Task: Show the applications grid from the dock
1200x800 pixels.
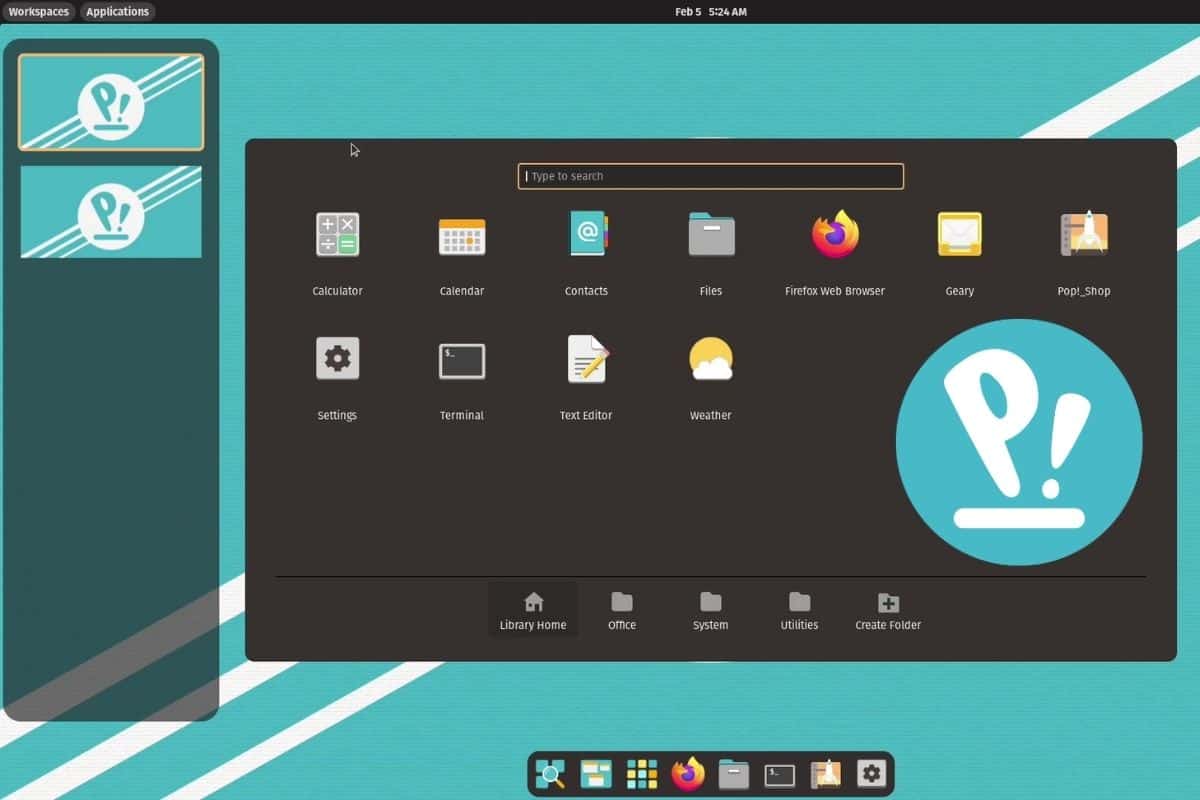Action: point(641,773)
